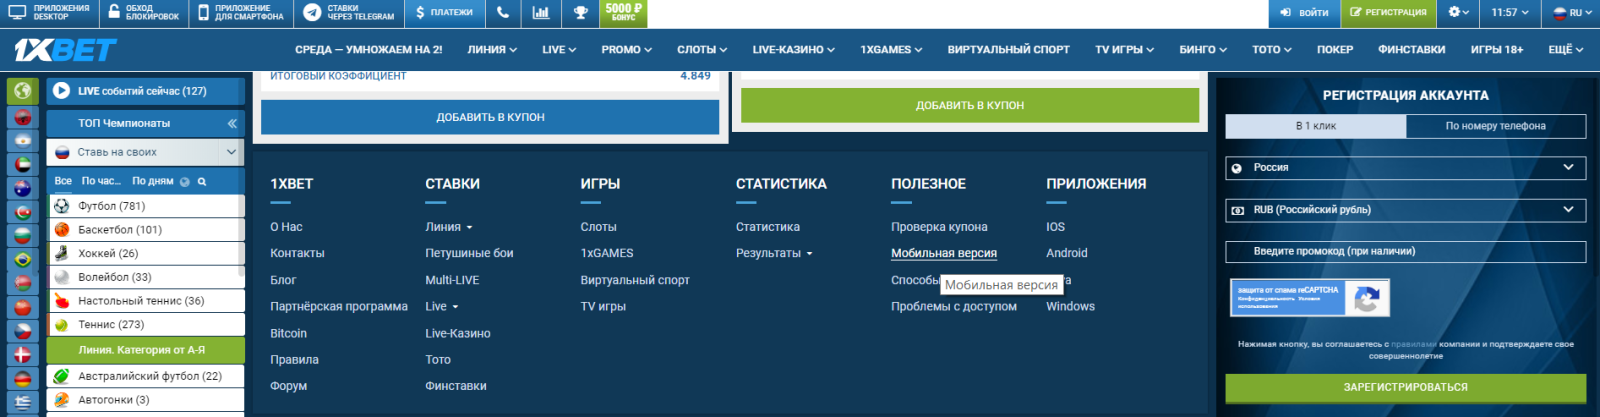Screen dimensions: 1600x417
Task: Open Среда — умножаем на 2 promo
Action: click(368, 49)
